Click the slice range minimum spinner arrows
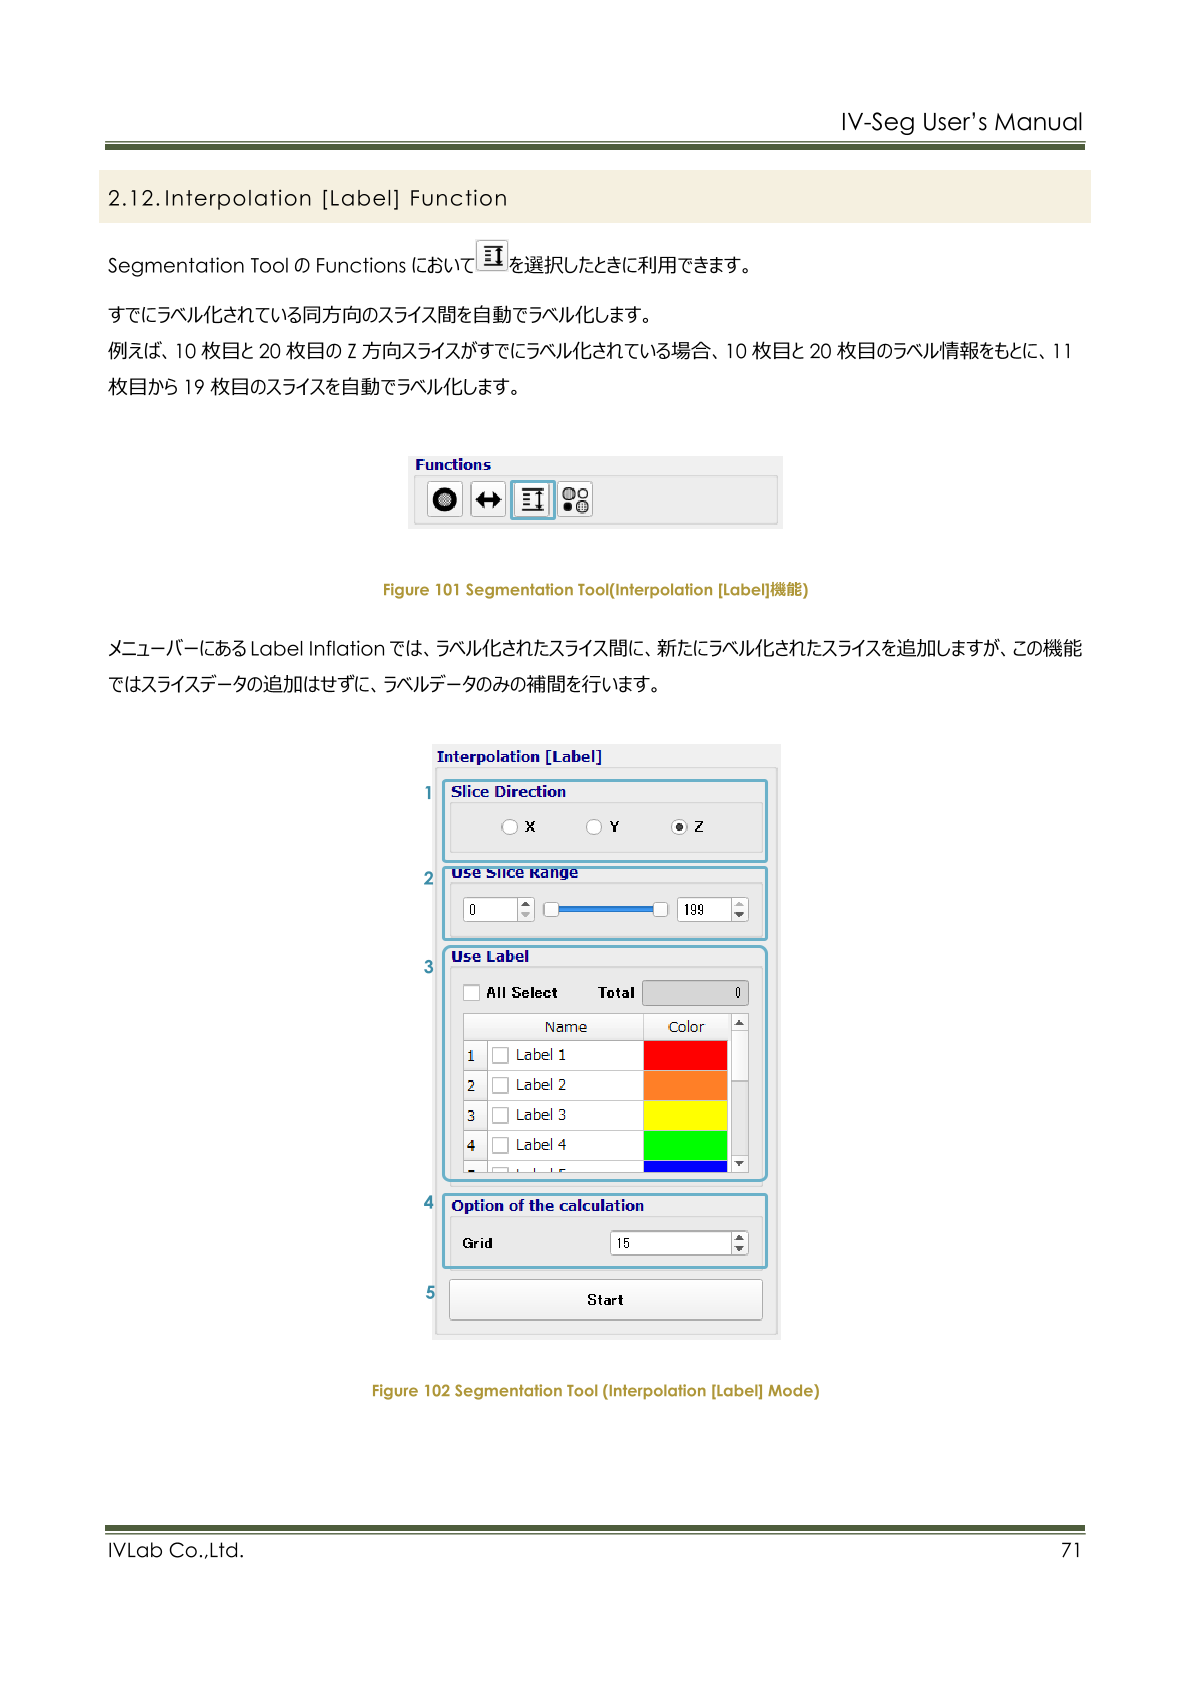This screenshot has width=1190, height=1683. [526, 909]
